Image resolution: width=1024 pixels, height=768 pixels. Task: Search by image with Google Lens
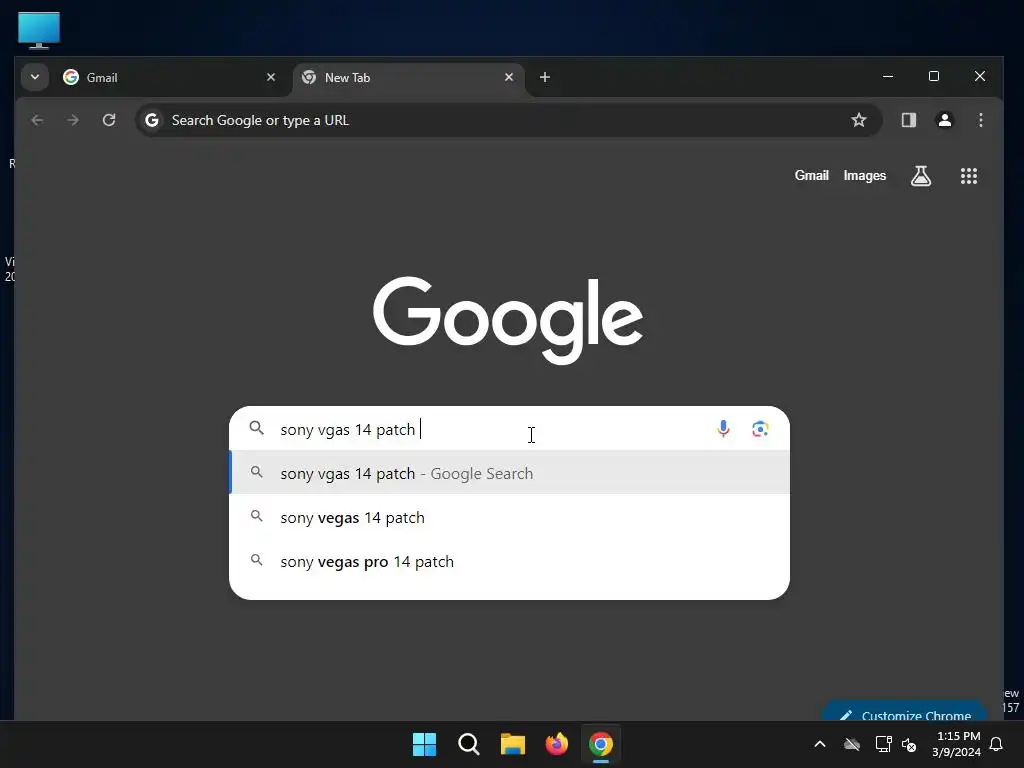coord(760,429)
